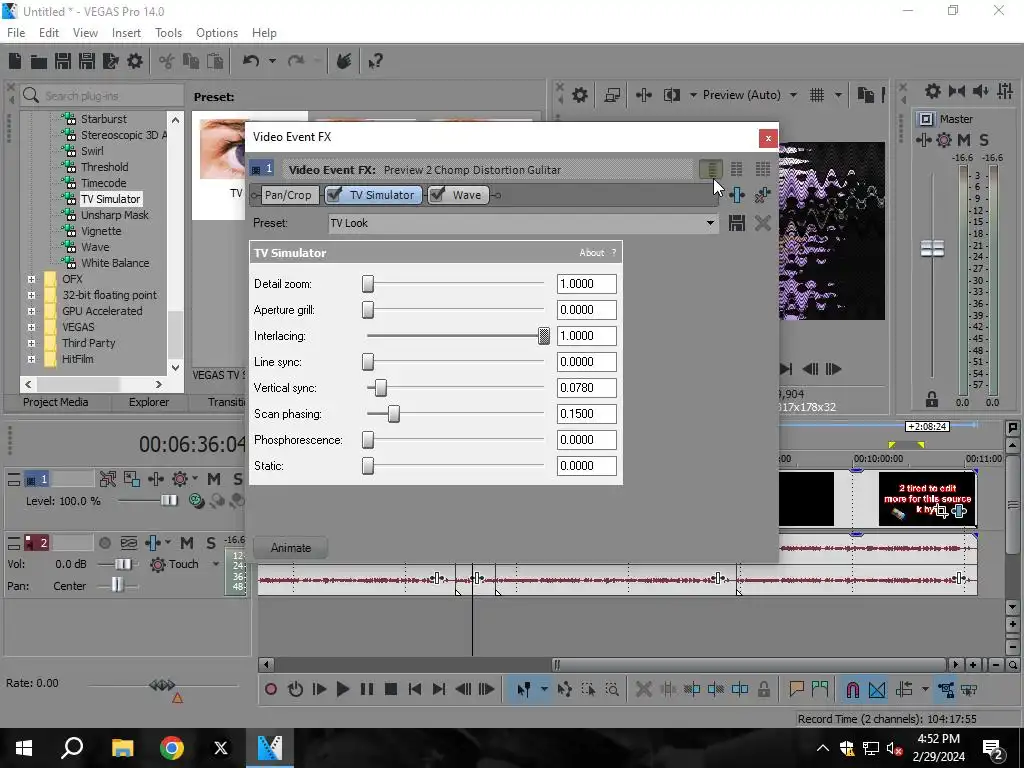The image size is (1024, 768).
Task: Click the Search plug-ins field
Action: tap(102, 96)
